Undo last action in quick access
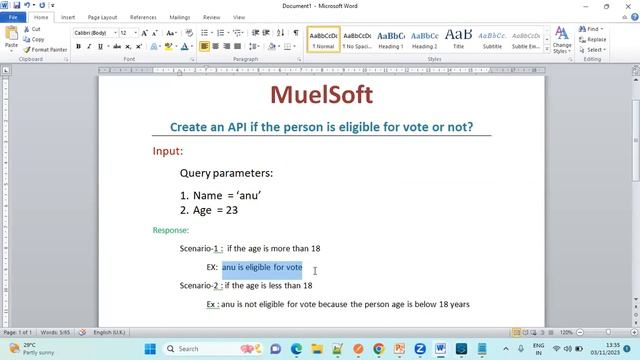The image size is (640, 360). (x=27, y=5)
